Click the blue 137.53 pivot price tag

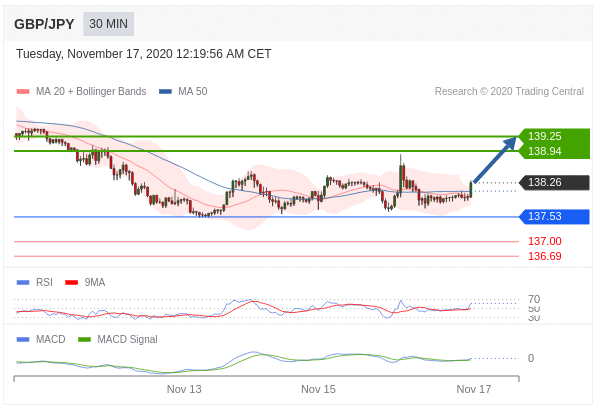[554, 217]
